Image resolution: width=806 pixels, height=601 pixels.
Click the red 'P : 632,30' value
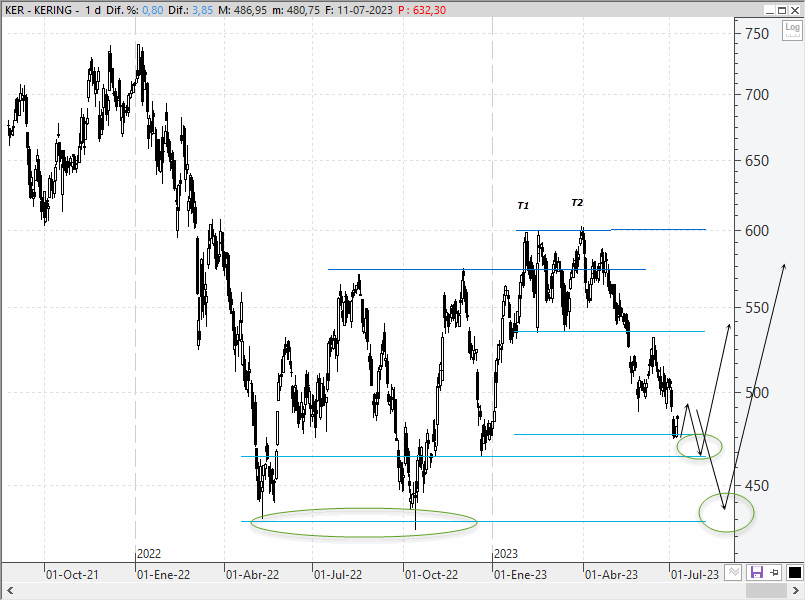[x=422, y=10]
